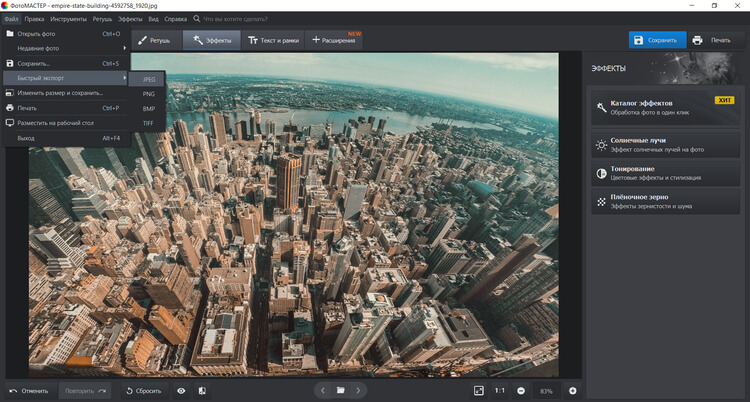Select JPEG in quick export submenu
Viewport: 750px width, 402px height.
(149, 78)
